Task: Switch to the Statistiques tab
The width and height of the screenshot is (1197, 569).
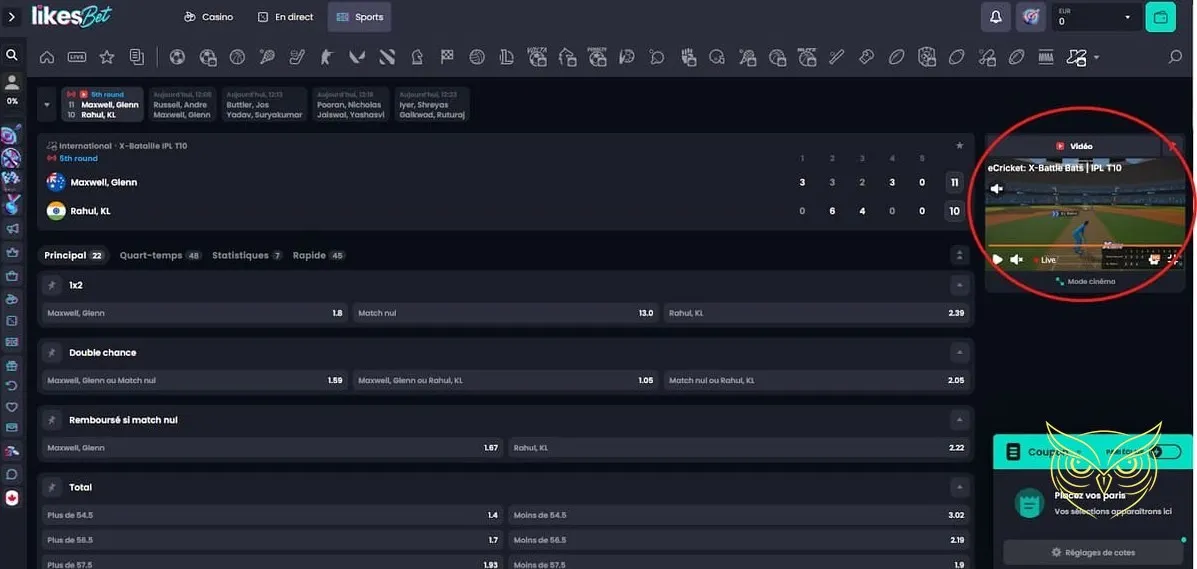Action: (240, 256)
